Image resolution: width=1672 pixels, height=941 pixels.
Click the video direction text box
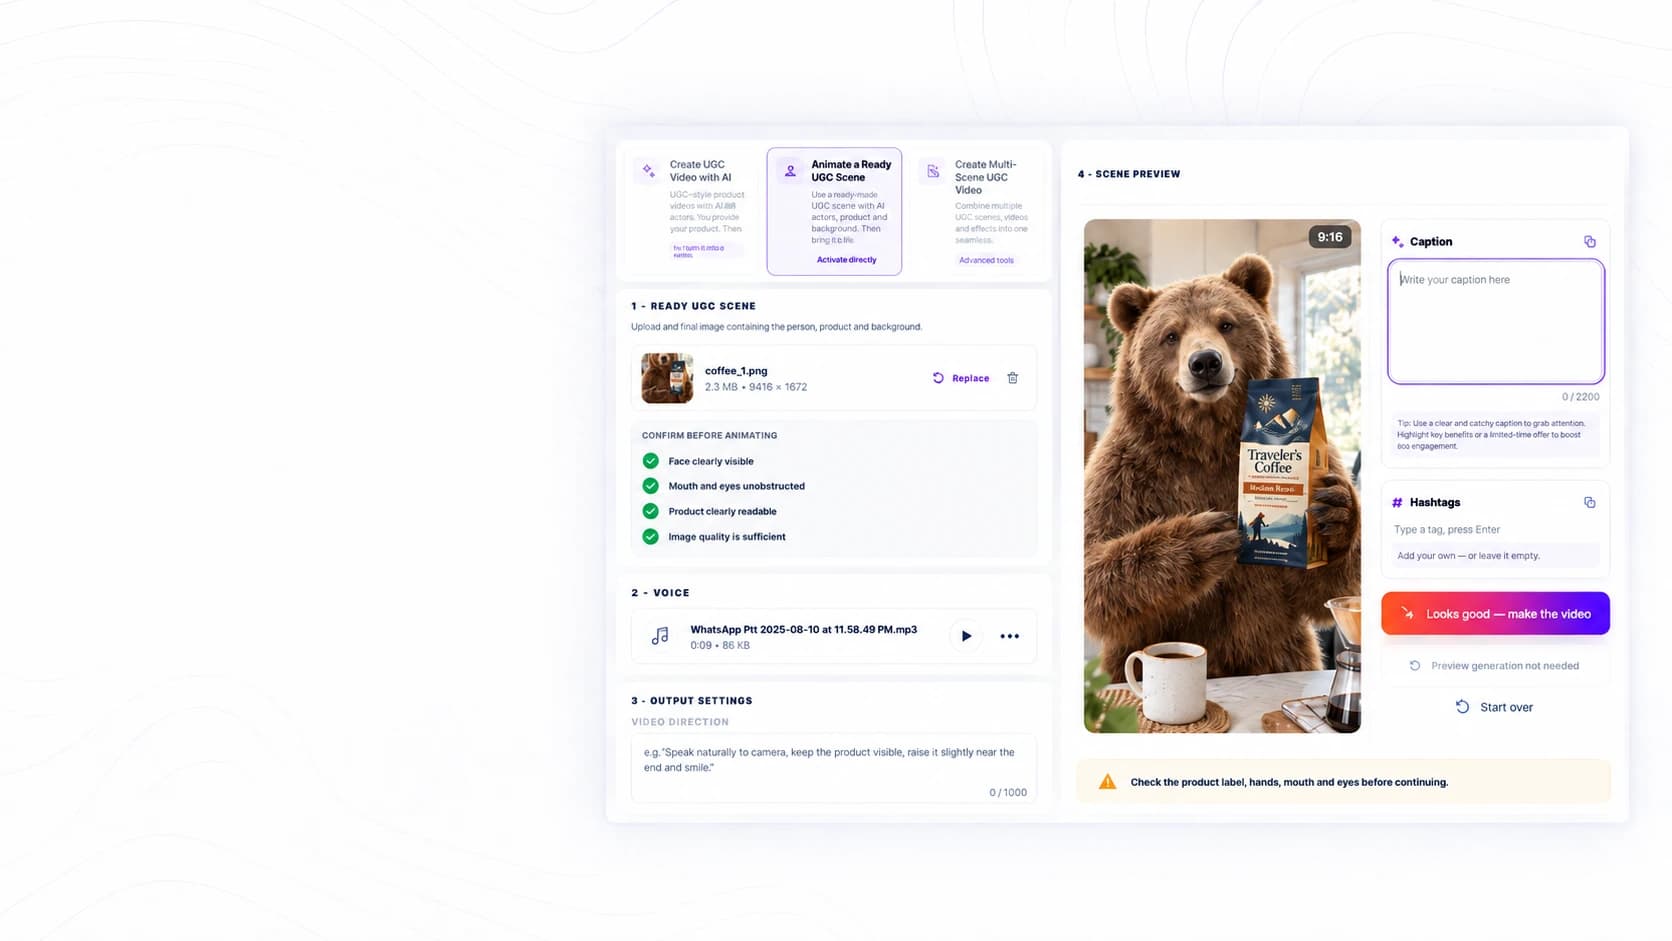click(x=834, y=769)
